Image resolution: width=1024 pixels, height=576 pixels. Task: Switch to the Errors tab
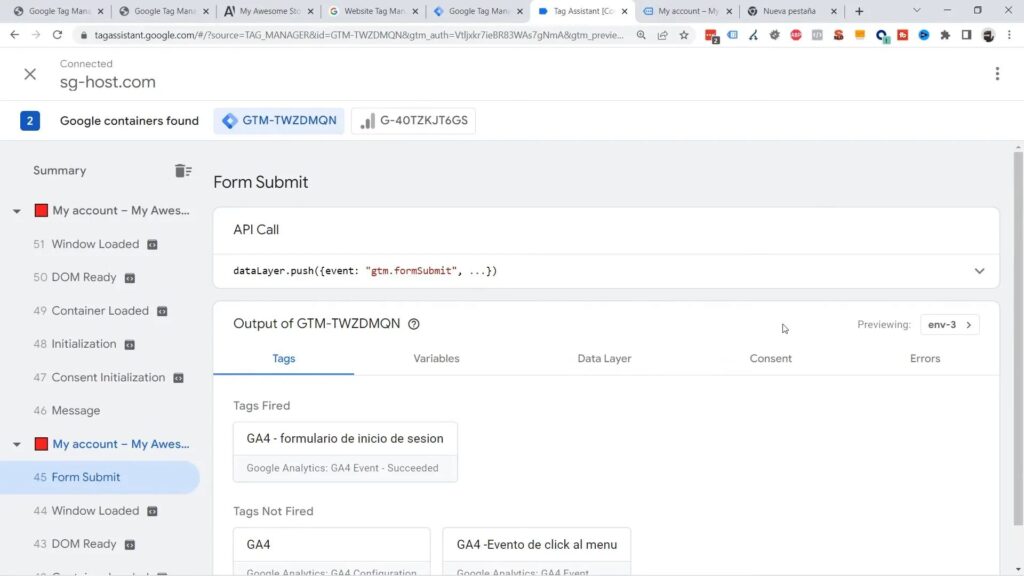[925, 359]
